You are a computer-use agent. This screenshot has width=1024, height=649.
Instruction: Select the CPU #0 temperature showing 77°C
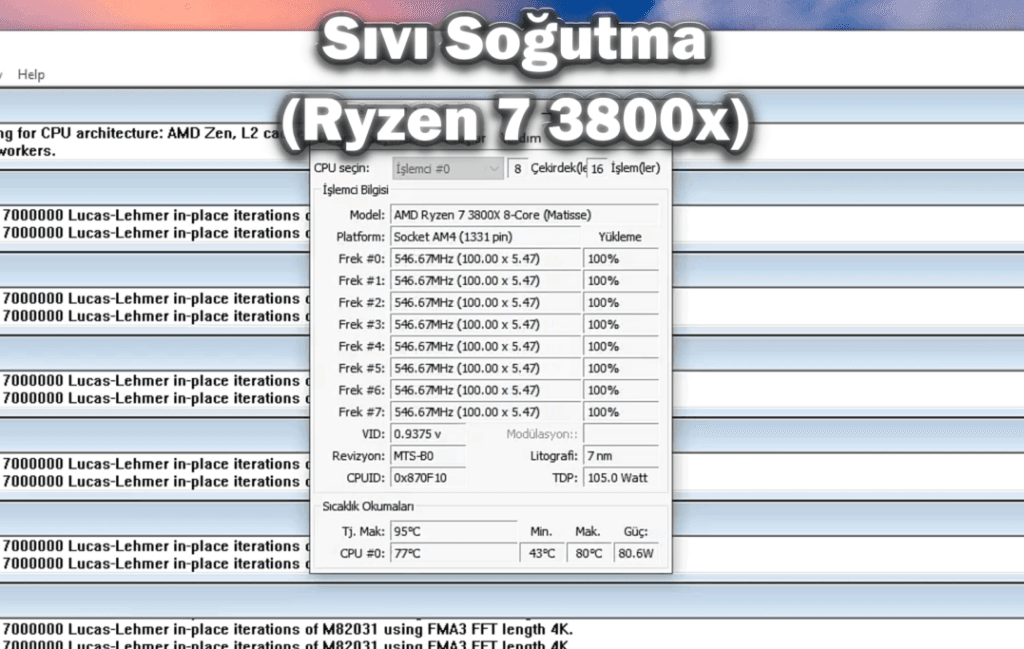click(x=452, y=553)
